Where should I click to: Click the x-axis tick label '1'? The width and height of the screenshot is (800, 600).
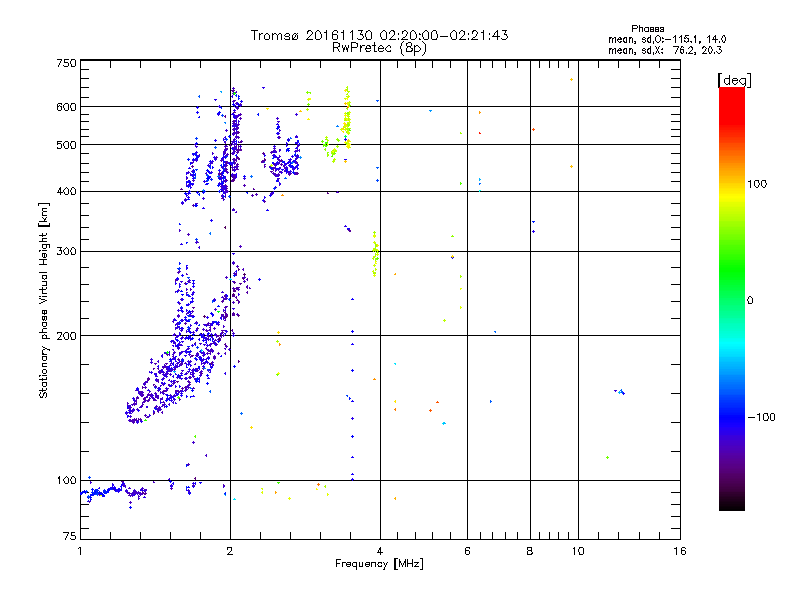tap(80, 551)
